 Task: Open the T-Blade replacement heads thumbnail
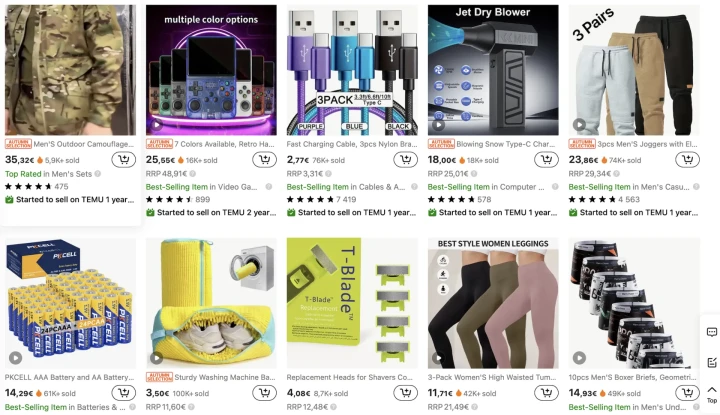click(x=352, y=303)
